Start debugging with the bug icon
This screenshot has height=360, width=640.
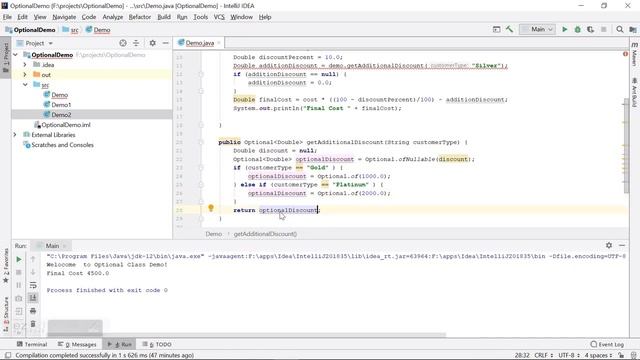point(578,29)
